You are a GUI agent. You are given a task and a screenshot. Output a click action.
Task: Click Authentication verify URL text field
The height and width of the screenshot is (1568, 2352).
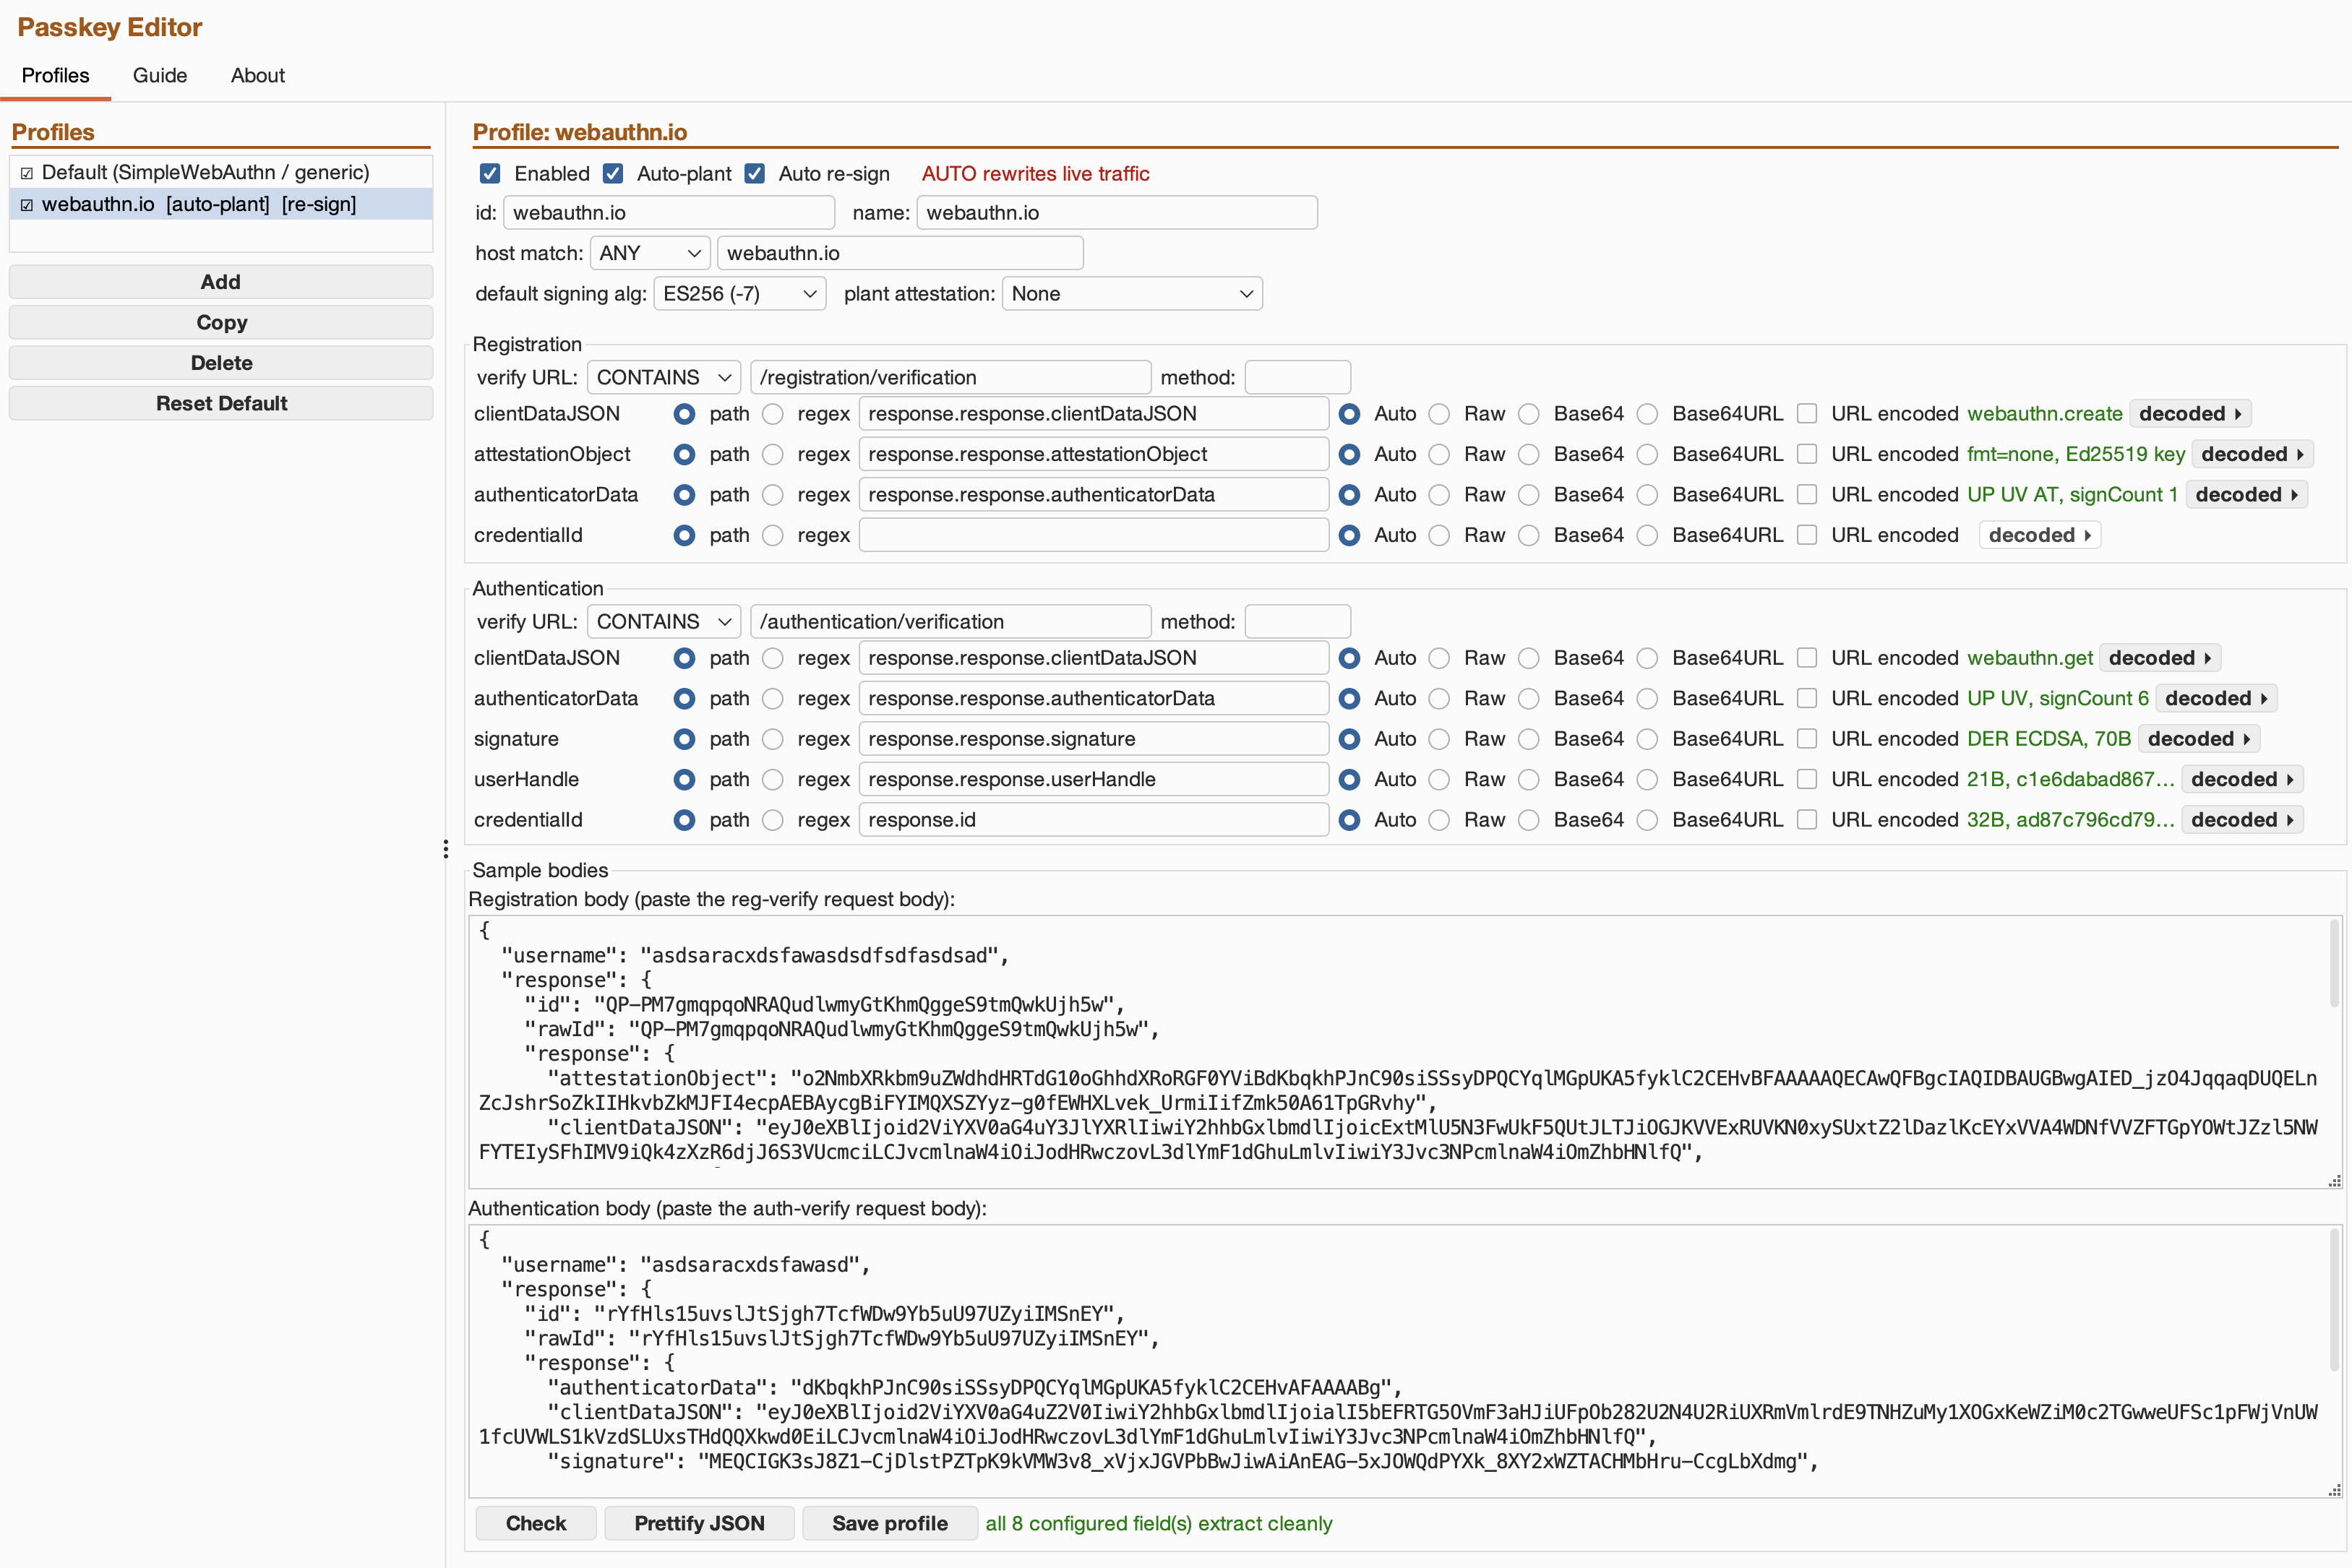pyautogui.click(x=950, y=622)
